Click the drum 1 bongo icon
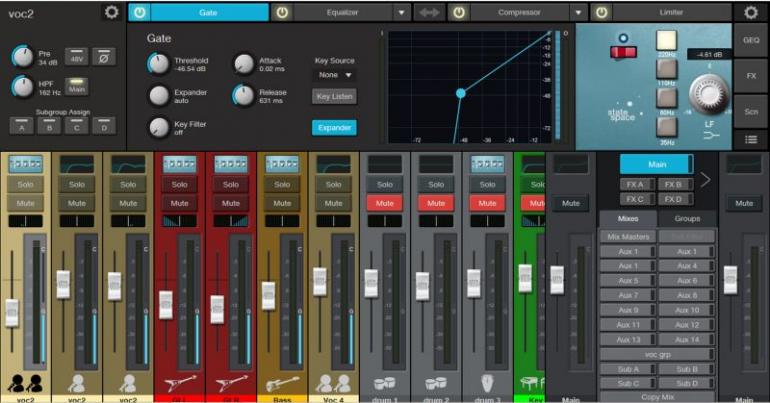The width and height of the screenshot is (770, 403). click(x=385, y=383)
